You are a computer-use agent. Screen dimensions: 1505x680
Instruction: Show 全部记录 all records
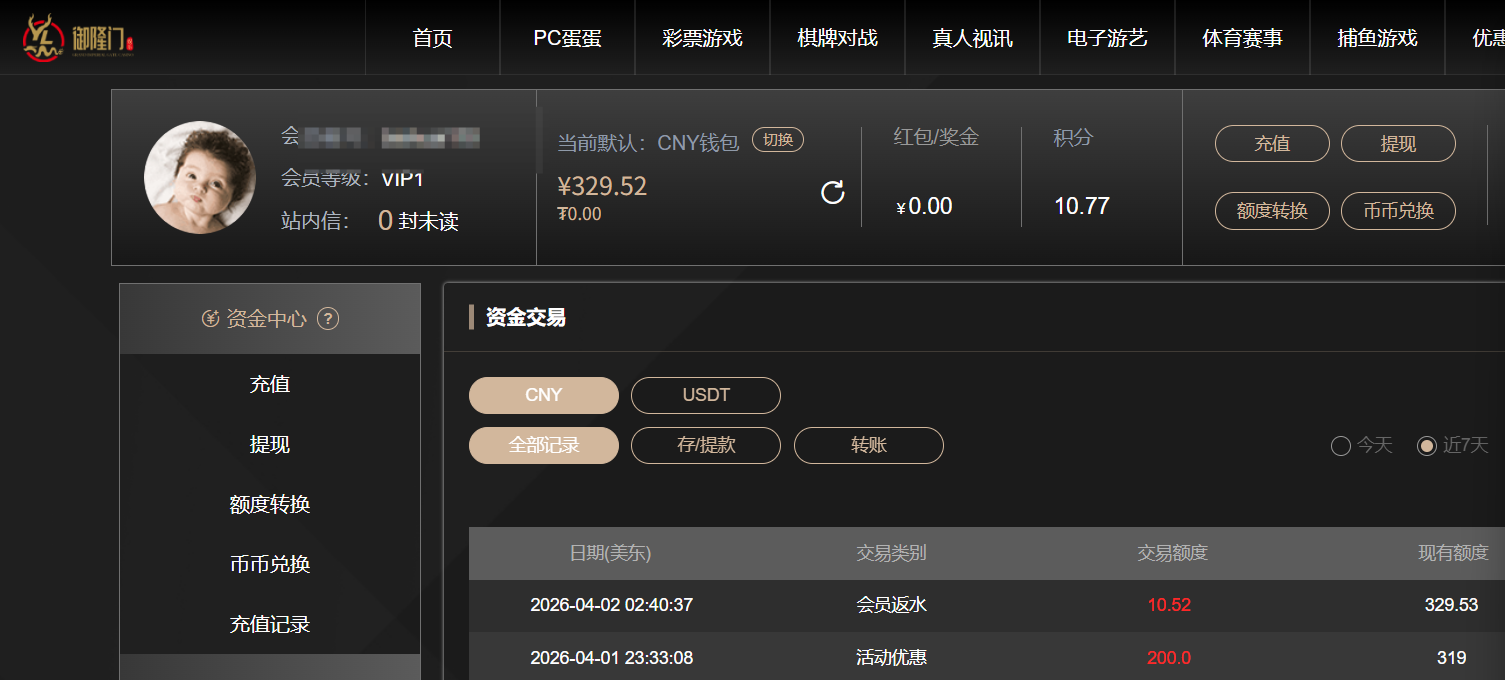543,446
